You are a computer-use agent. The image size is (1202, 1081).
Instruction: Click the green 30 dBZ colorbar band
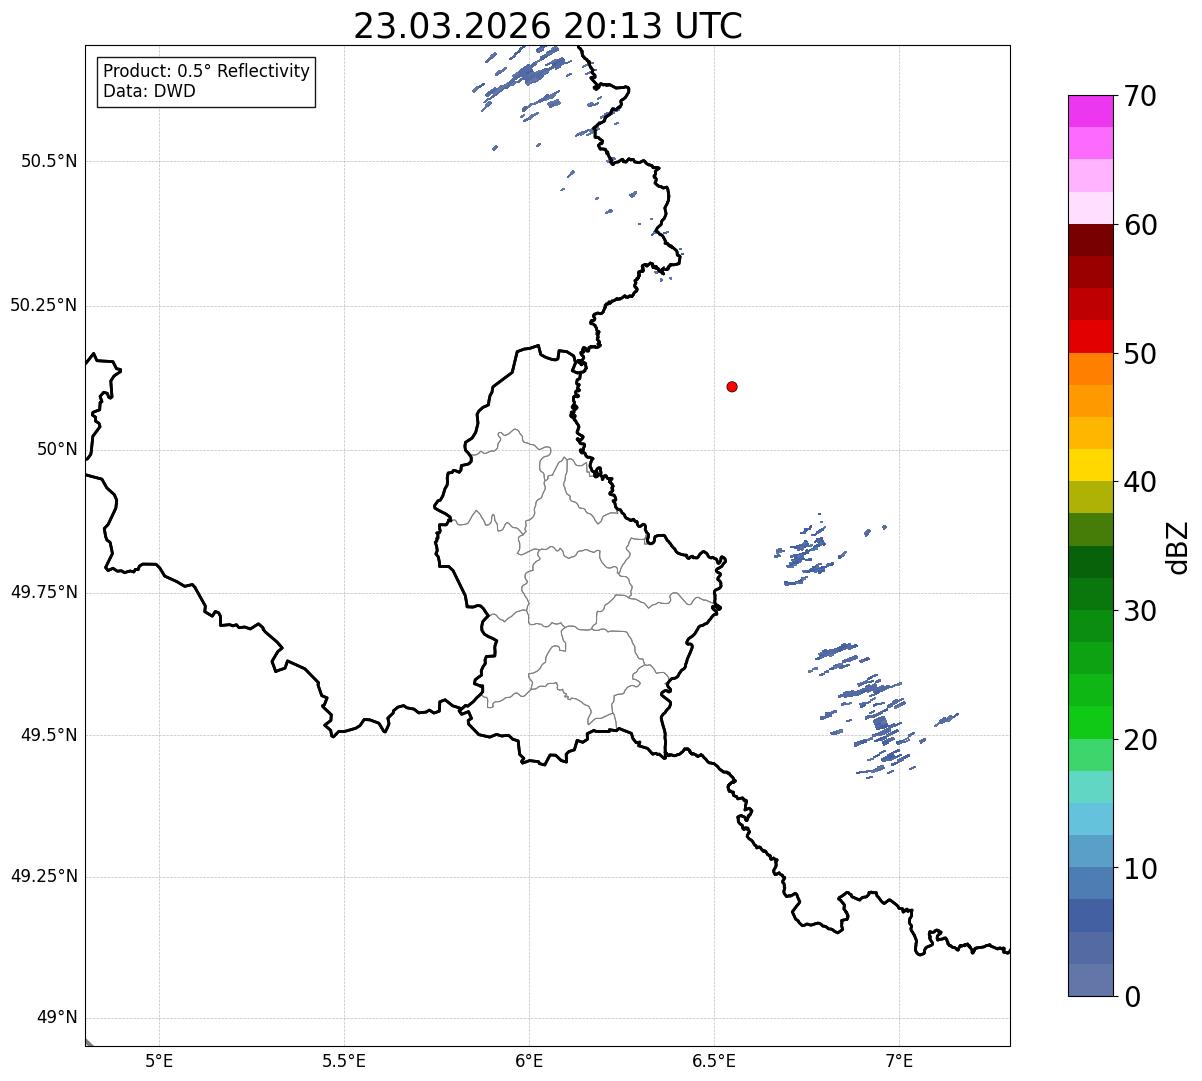point(1090,594)
